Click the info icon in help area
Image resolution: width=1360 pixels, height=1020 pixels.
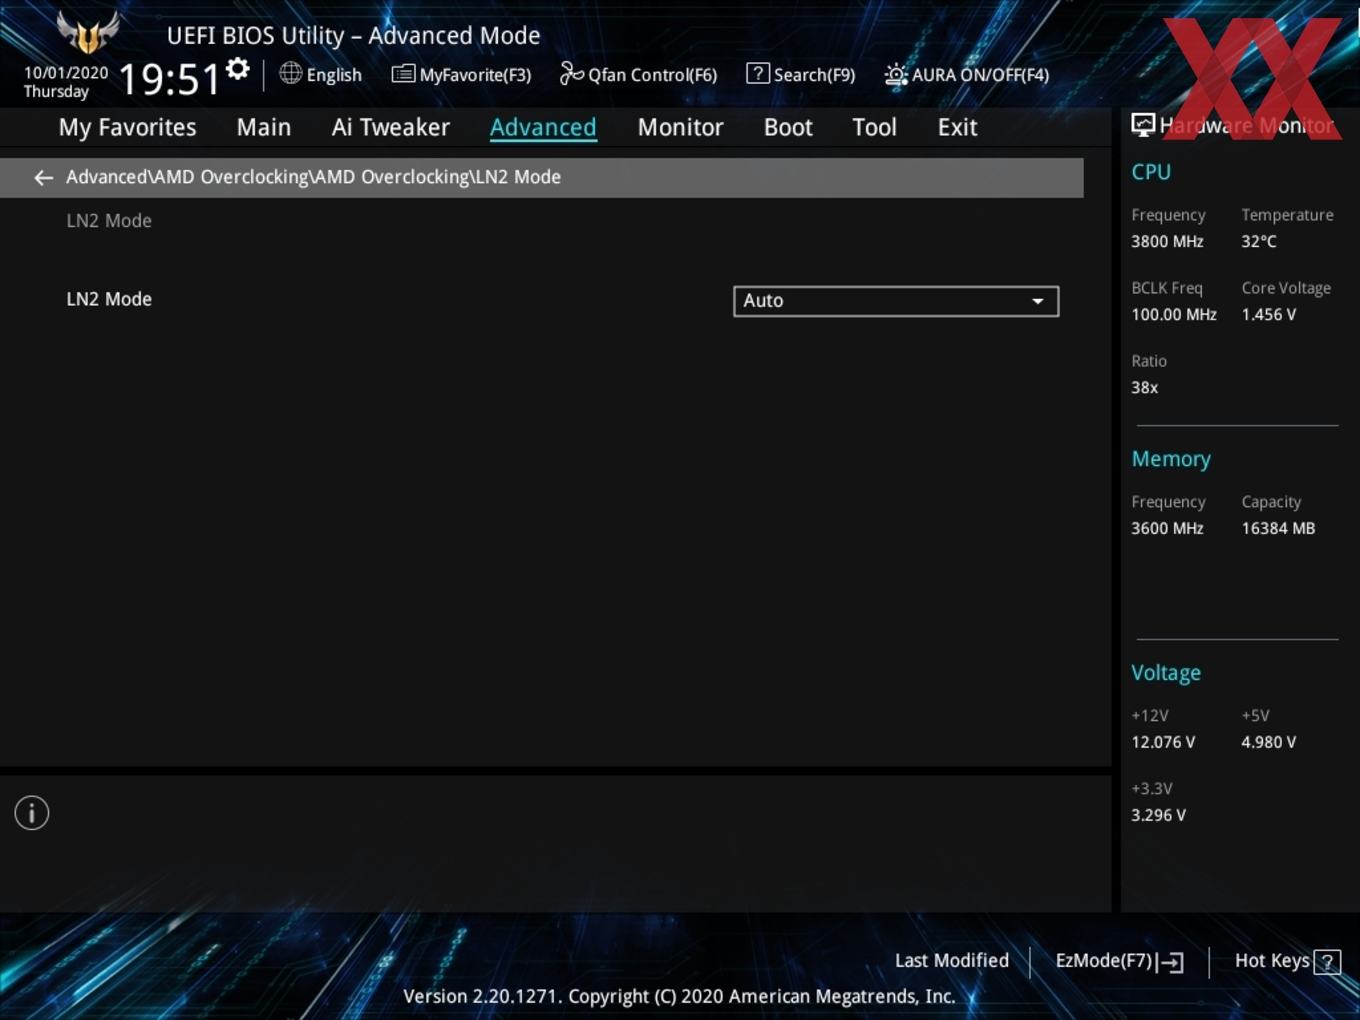pos(32,813)
